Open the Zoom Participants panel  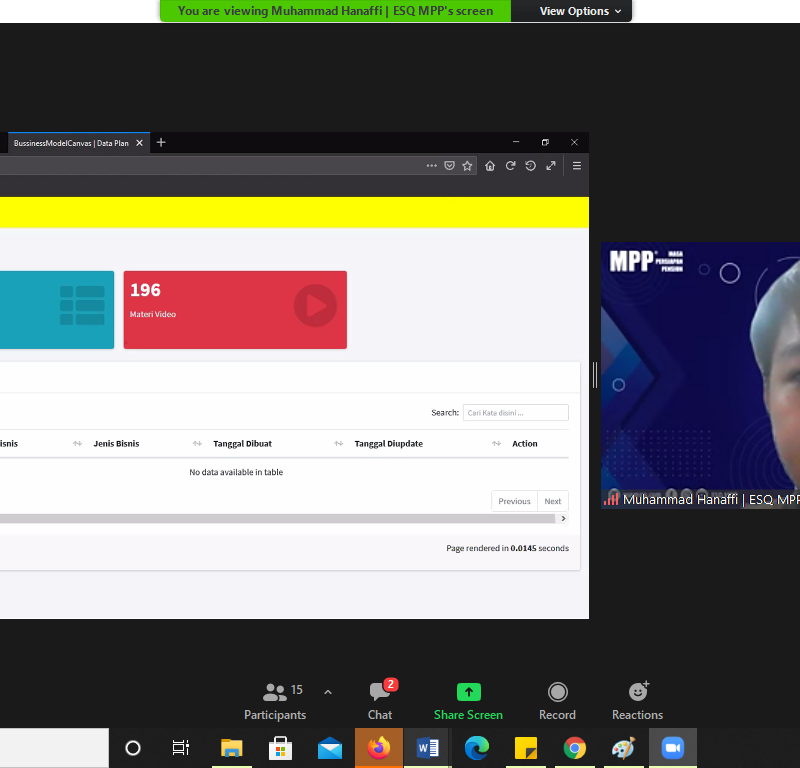(x=275, y=700)
